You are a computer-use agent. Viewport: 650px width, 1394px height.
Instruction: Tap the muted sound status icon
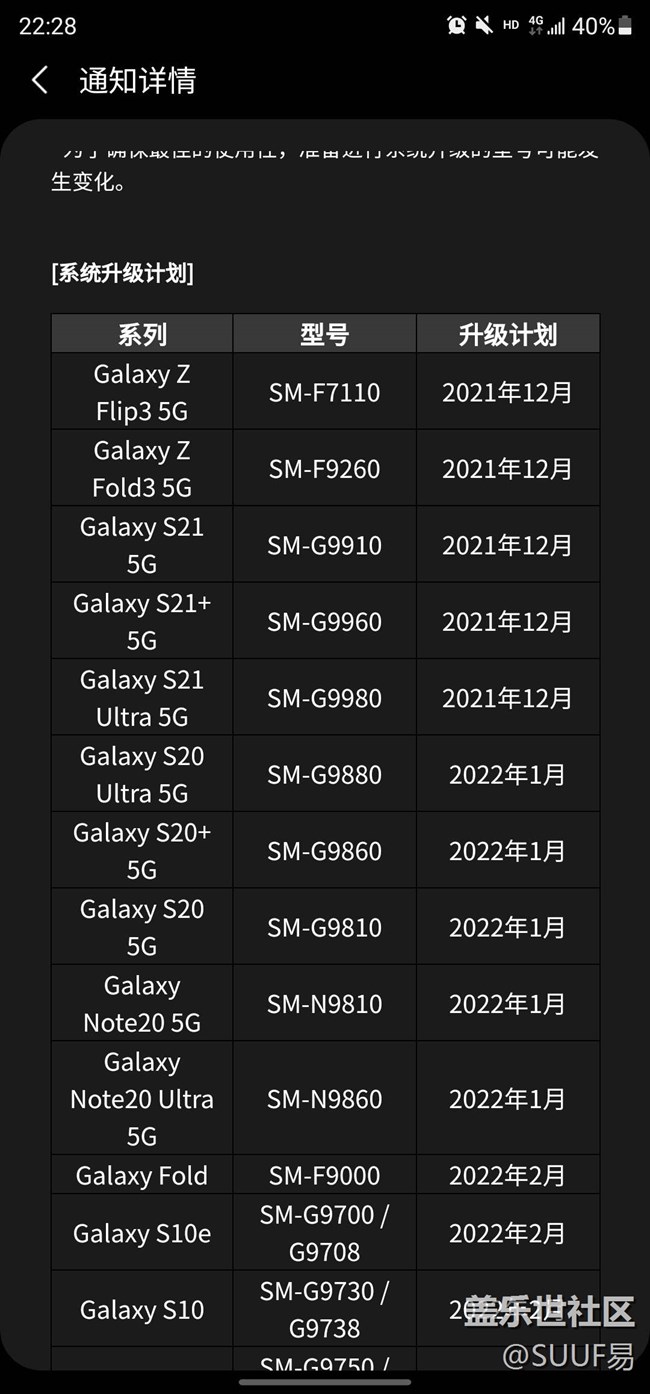click(484, 25)
